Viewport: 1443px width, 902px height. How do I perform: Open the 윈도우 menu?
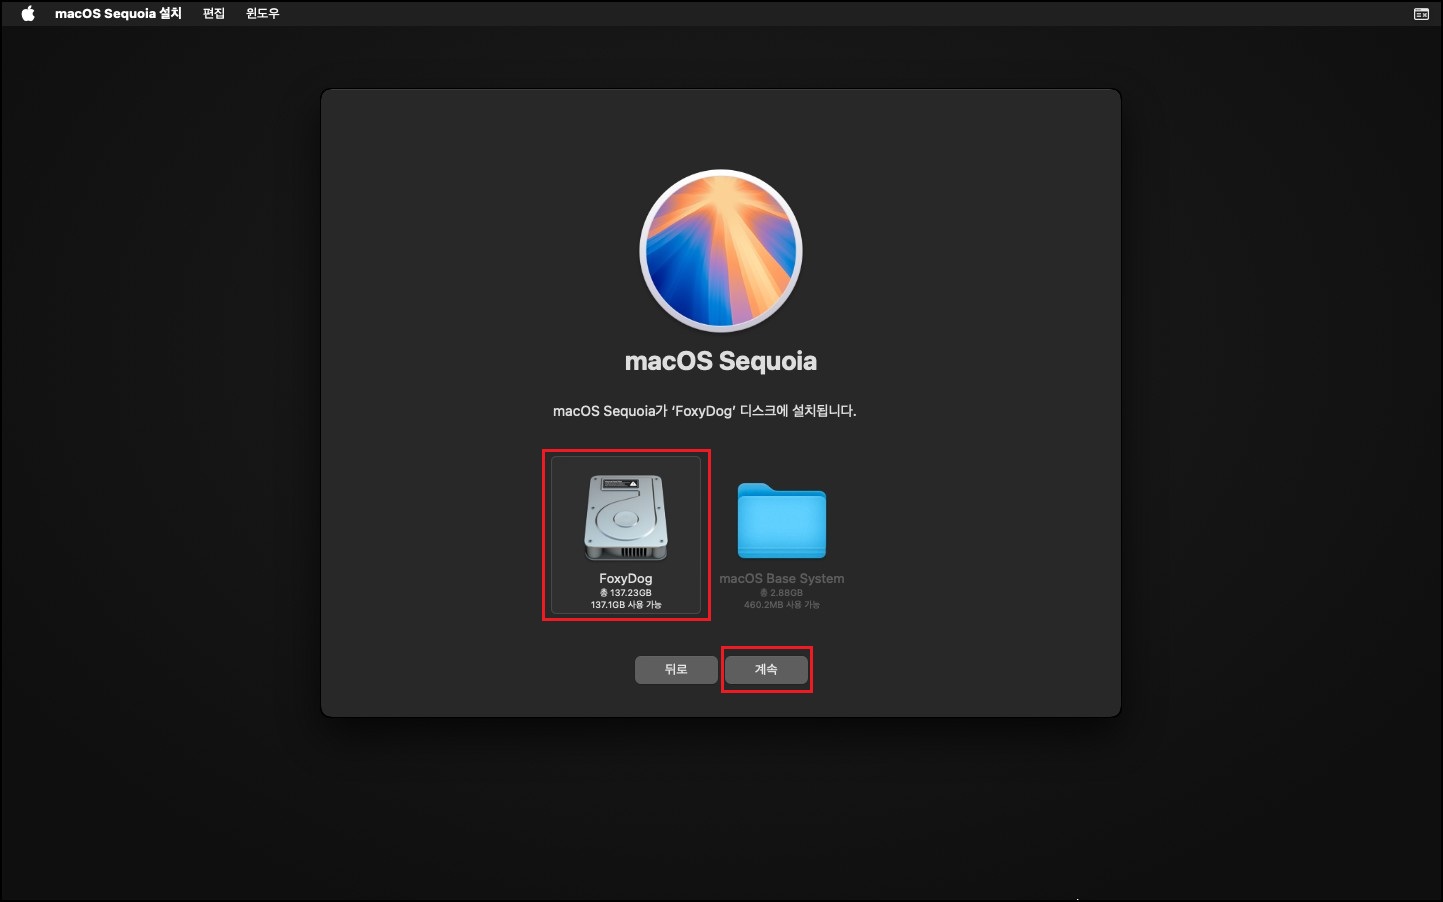[263, 13]
